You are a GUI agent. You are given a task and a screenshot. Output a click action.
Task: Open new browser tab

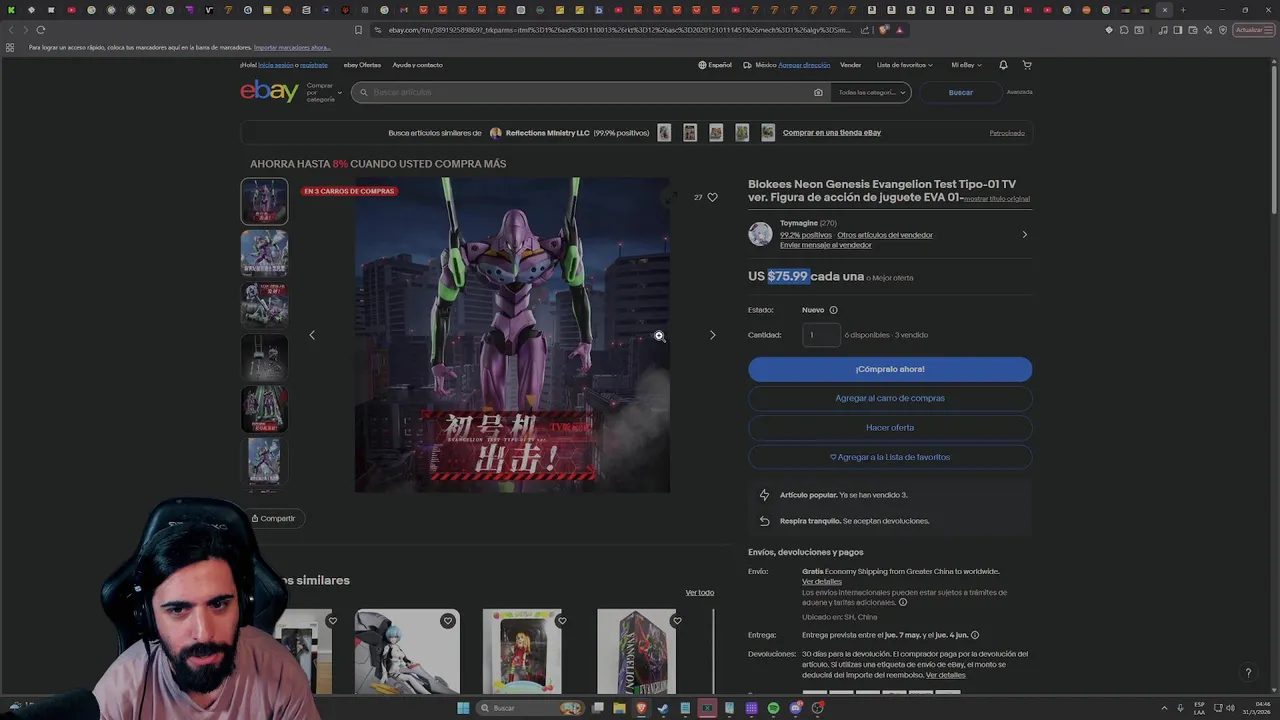pos(1182,10)
